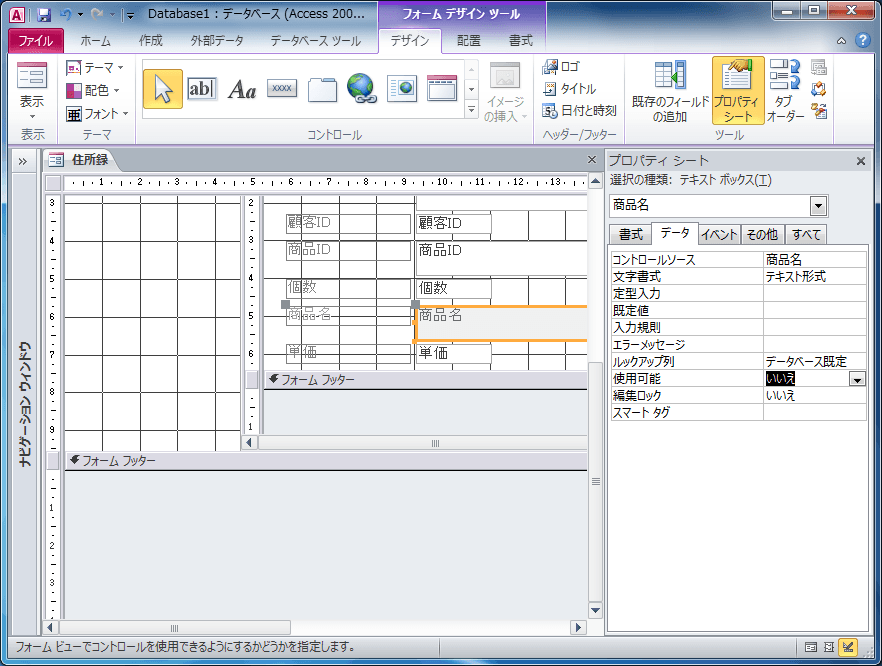The image size is (882, 666).
Task: Click 既存のフィールドの追加 button
Action: 669,91
